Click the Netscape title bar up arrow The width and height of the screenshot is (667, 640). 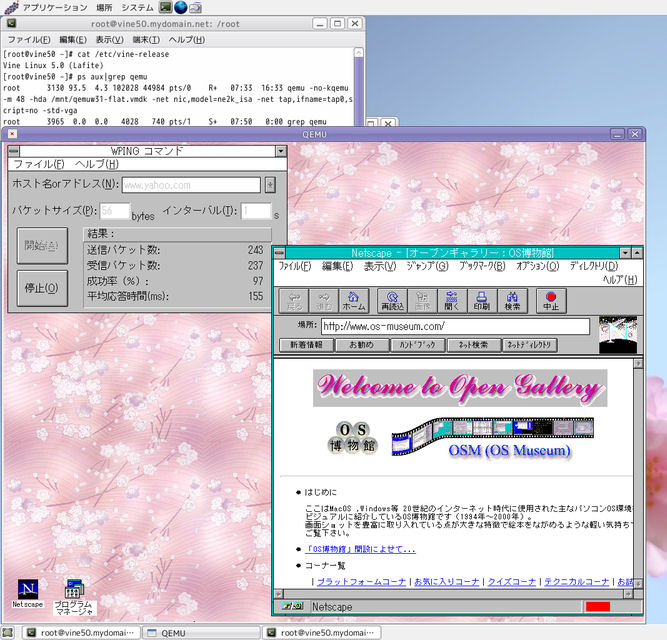[637, 253]
